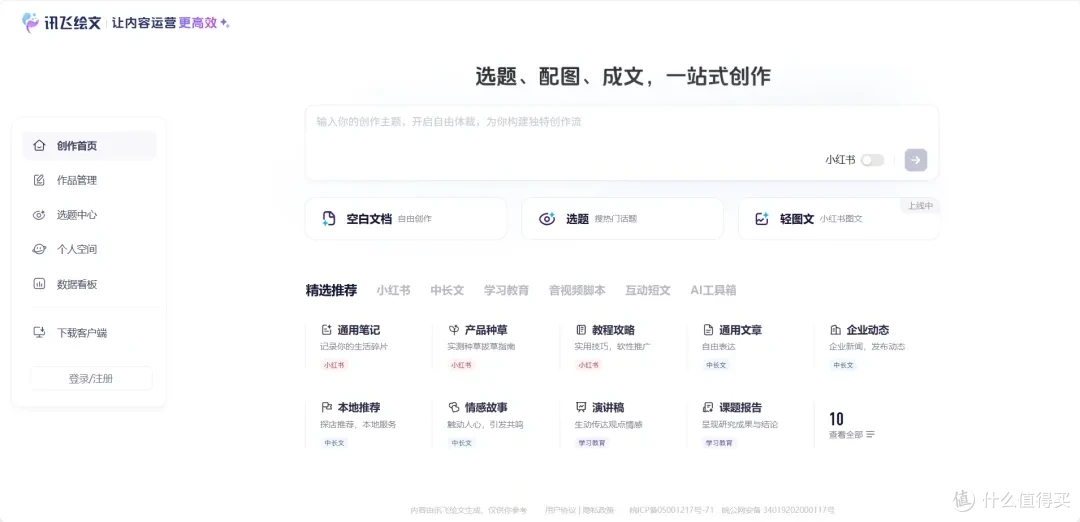Click the 产品种草 template title

[486, 330]
